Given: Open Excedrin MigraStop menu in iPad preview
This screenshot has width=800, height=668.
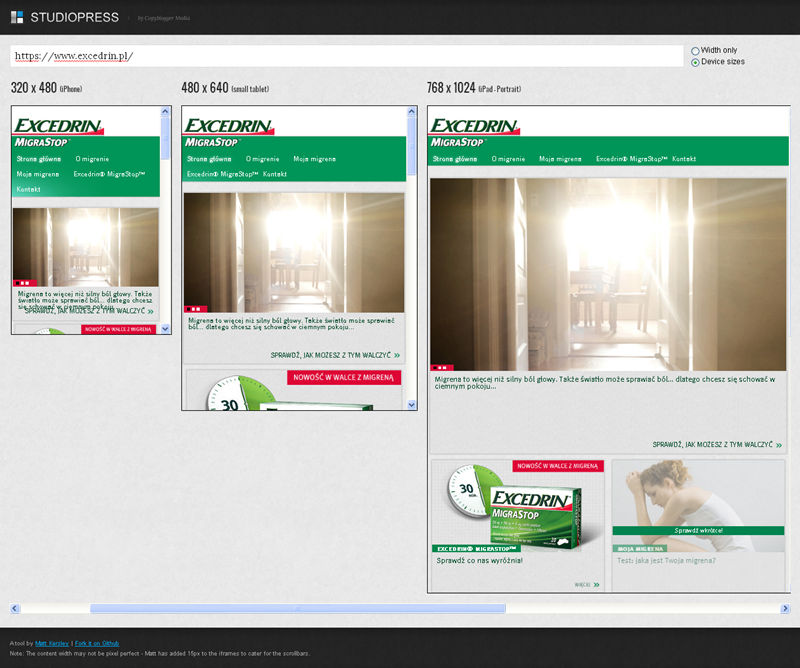Looking at the screenshot, I should click(x=632, y=159).
